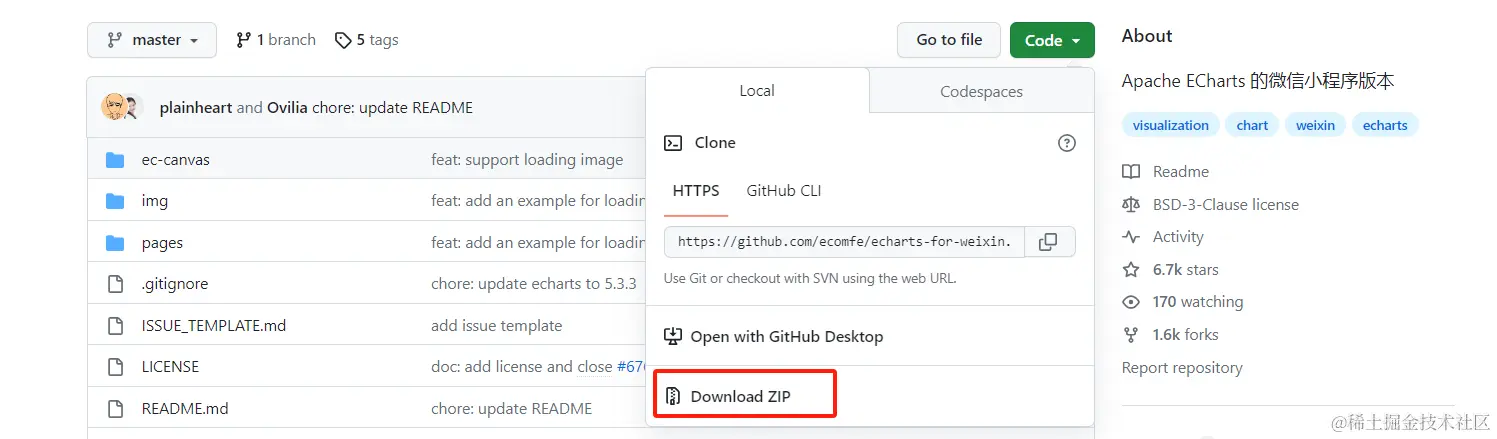Toggle the green Code dropdown button
The width and height of the screenshot is (1497, 439).
pos(1052,40)
